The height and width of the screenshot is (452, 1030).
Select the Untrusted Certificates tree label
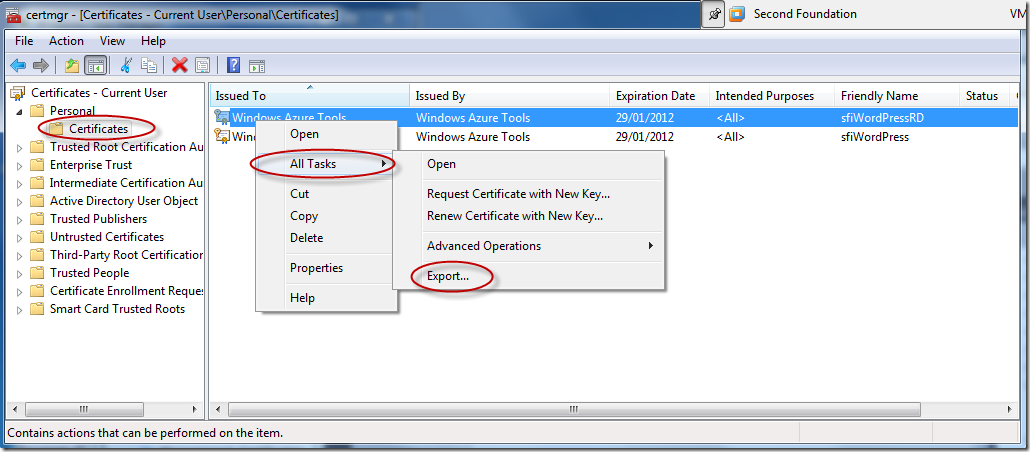(x=107, y=237)
